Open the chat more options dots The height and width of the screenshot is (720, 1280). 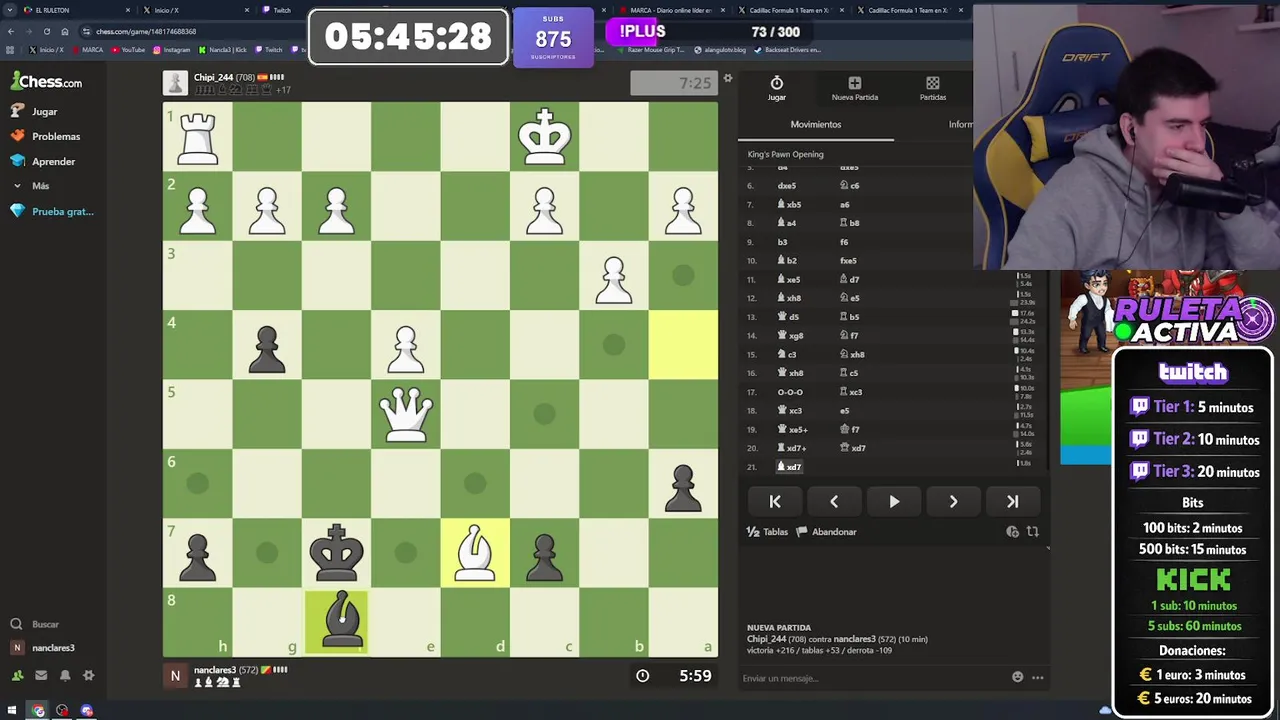[1038, 677]
